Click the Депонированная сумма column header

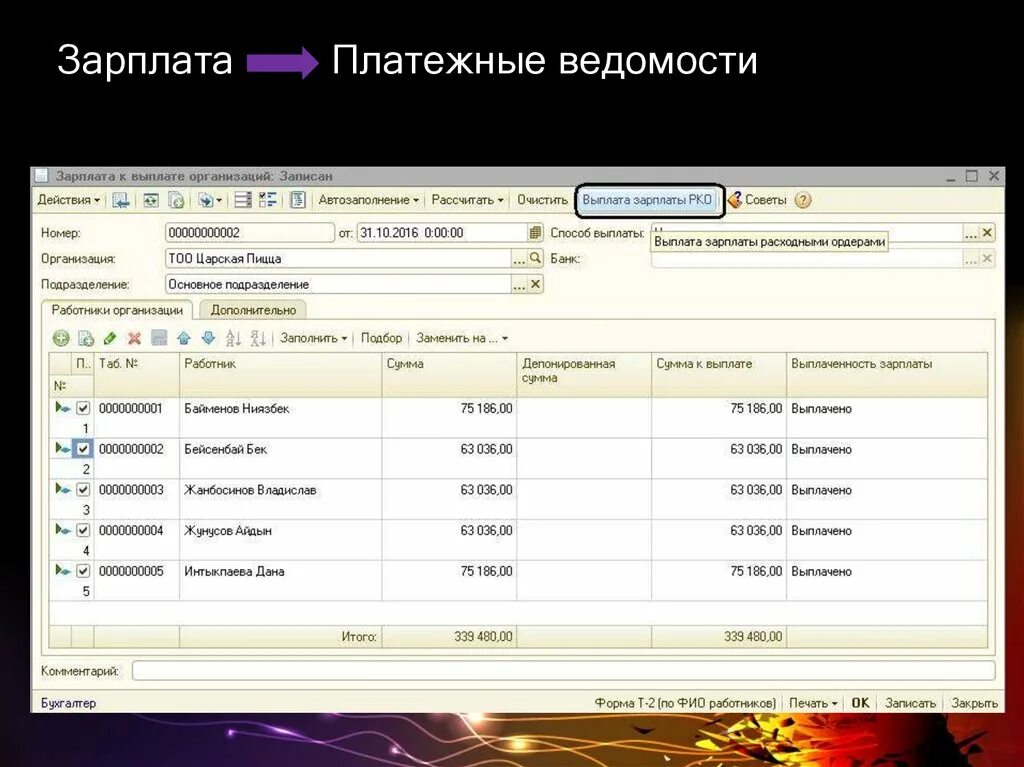[583, 374]
